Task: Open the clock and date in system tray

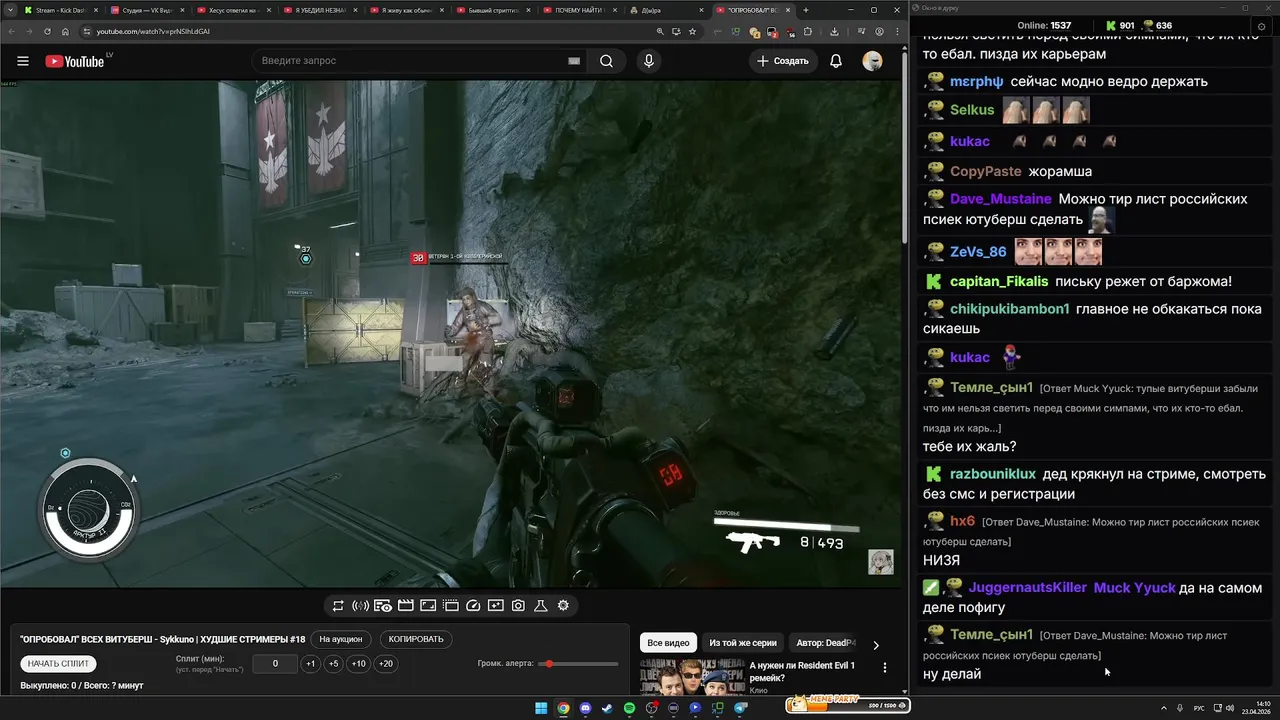Action: (1256, 708)
